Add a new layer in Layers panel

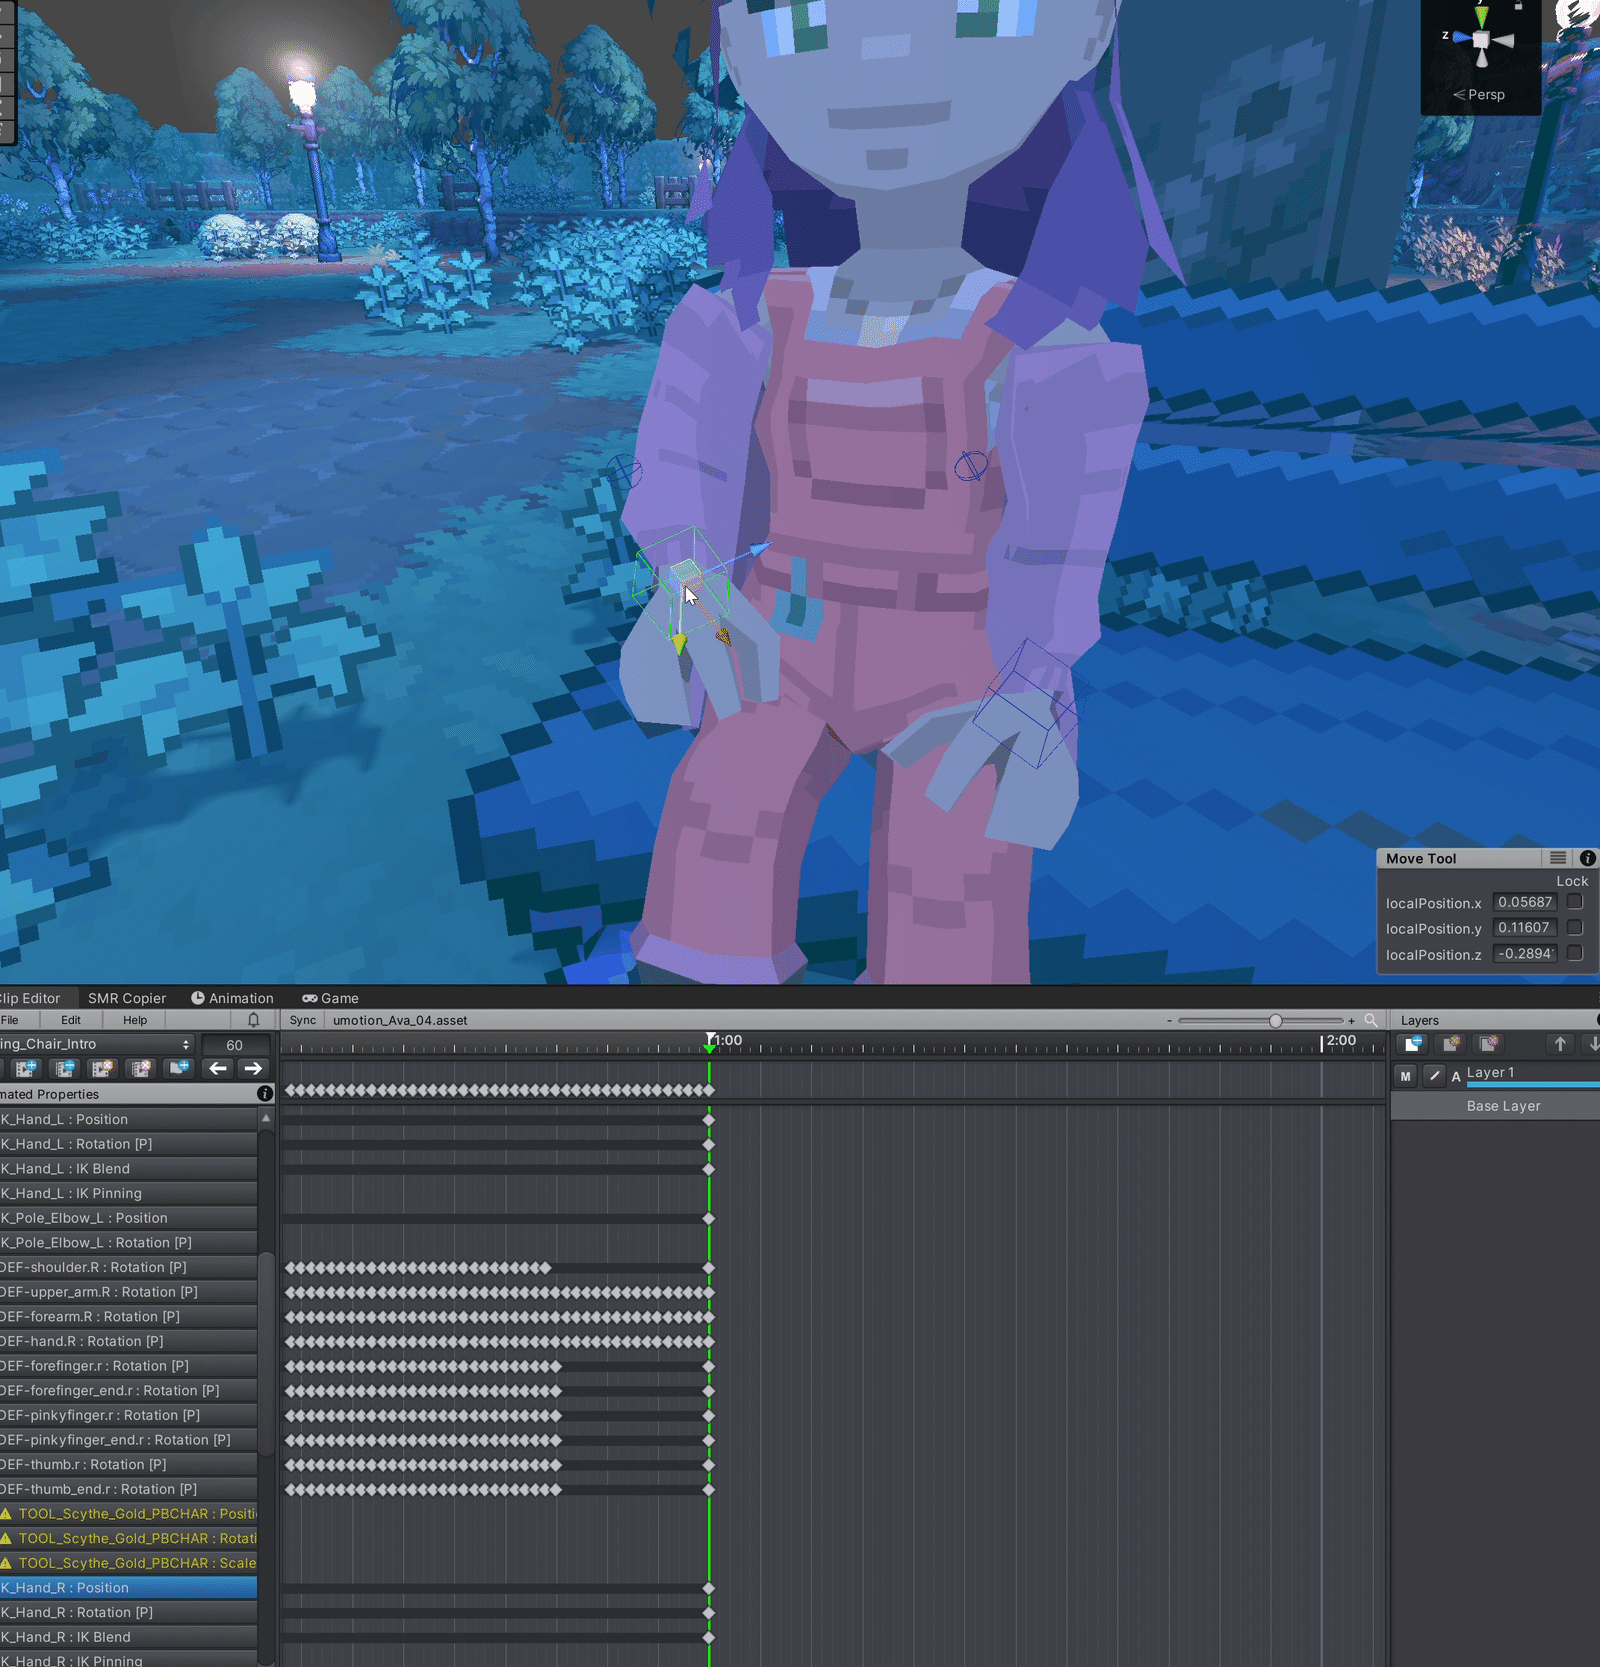(1413, 1044)
